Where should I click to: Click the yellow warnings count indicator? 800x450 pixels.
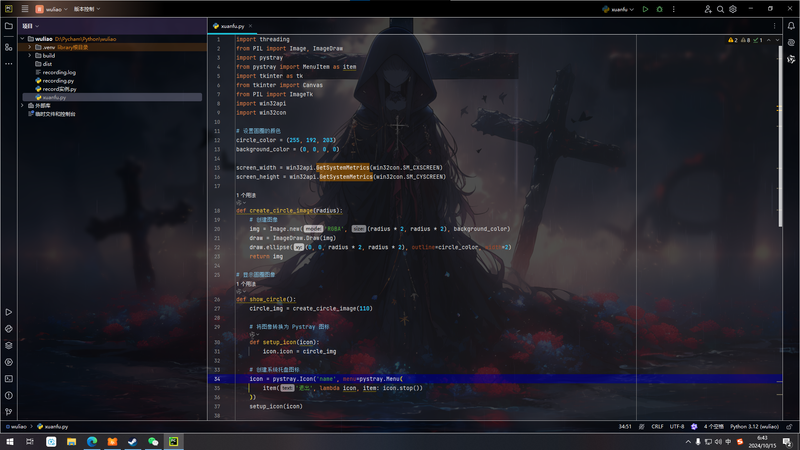point(733,40)
